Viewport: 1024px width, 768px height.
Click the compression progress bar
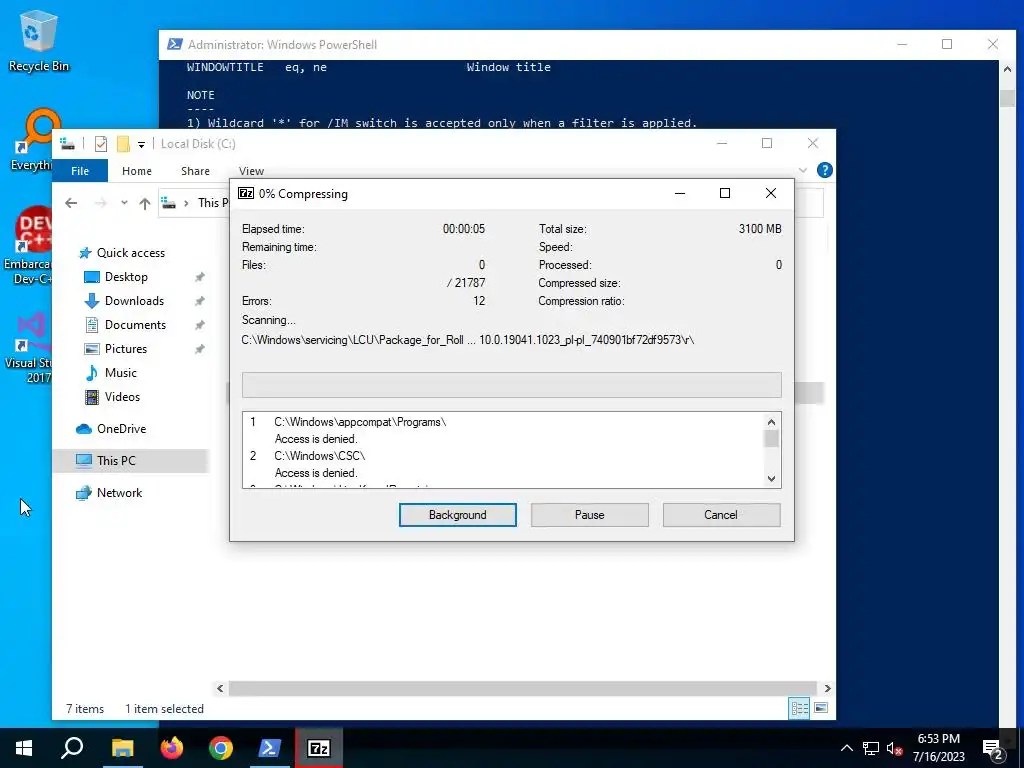click(x=511, y=385)
